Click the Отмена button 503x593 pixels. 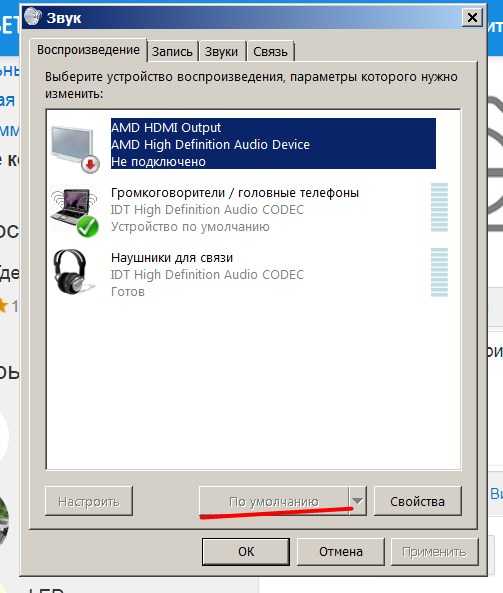(x=340, y=551)
